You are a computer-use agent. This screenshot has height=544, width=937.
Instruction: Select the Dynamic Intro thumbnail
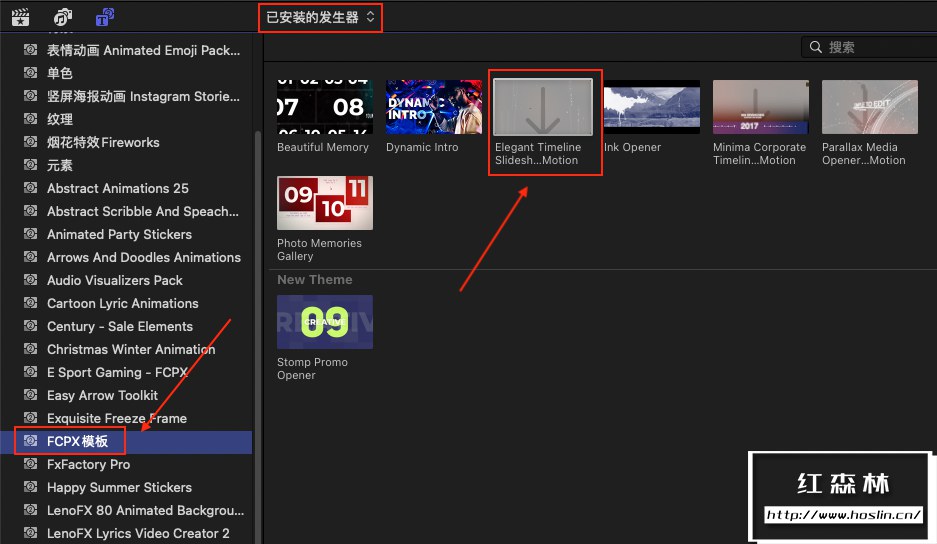434,107
